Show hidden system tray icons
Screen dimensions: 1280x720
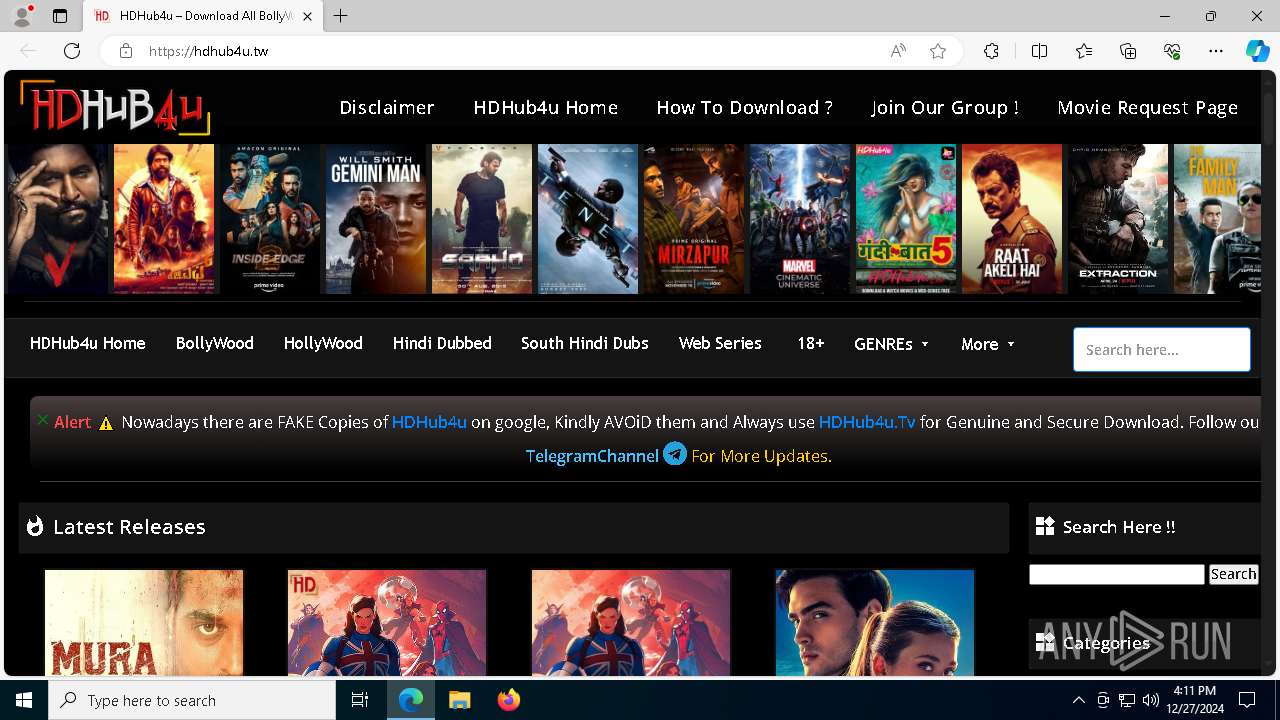click(1078, 700)
